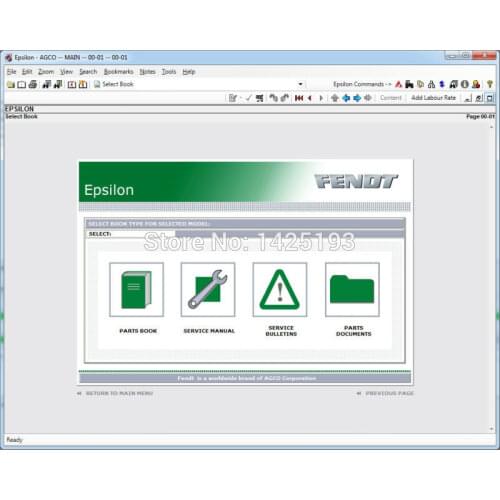Open the Notes menu
Image resolution: width=500 pixels, height=500 pixels.
[x=147, y=72]
